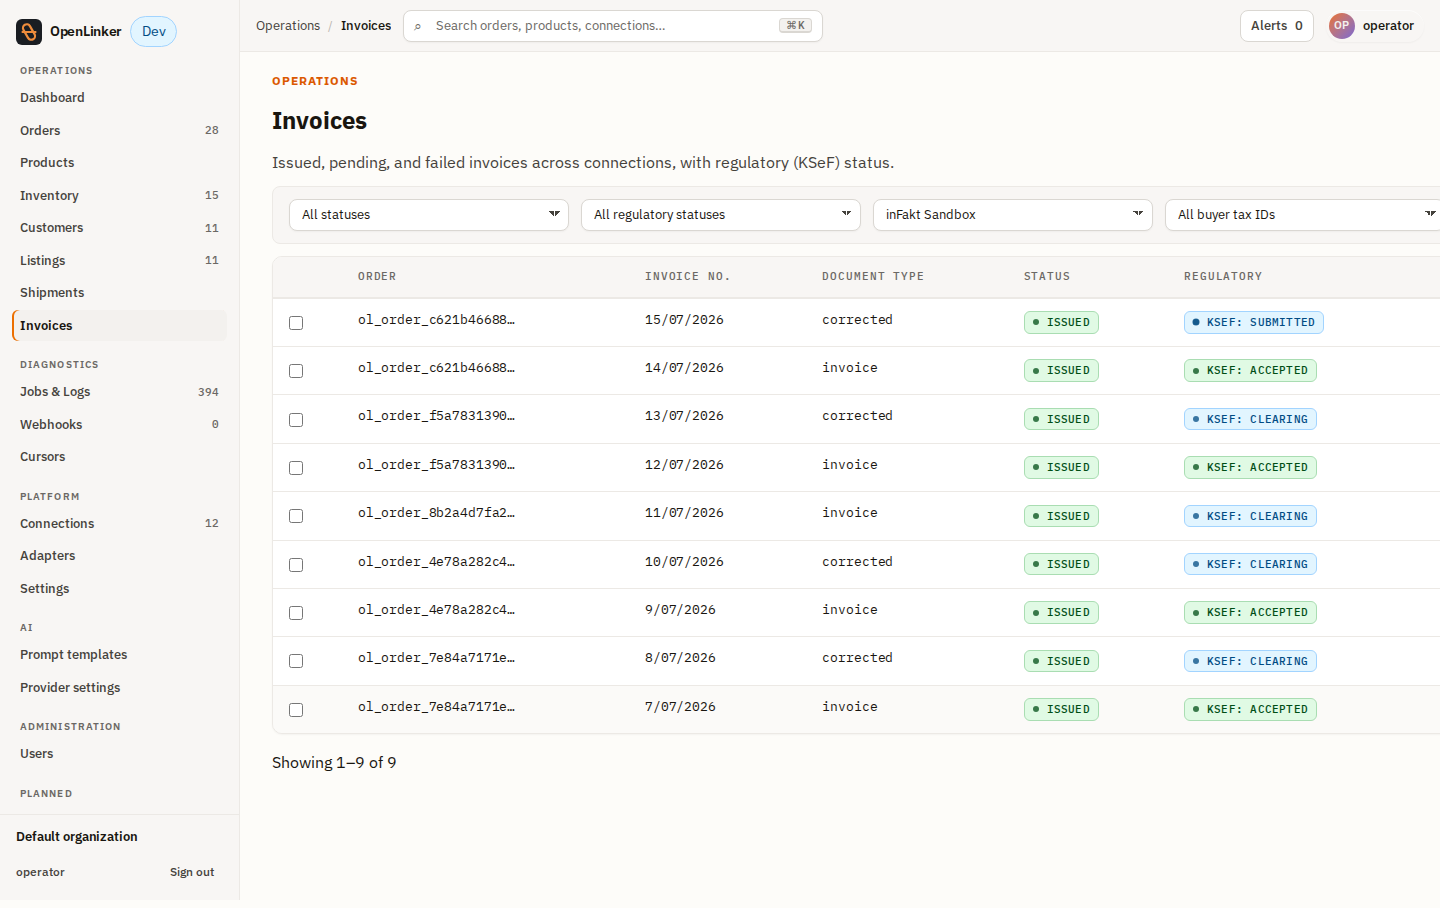This screenshot has height=908, width=1440.
Task: Click 'invoice' document type for invoice 7/07/2026
Action: 850,707
